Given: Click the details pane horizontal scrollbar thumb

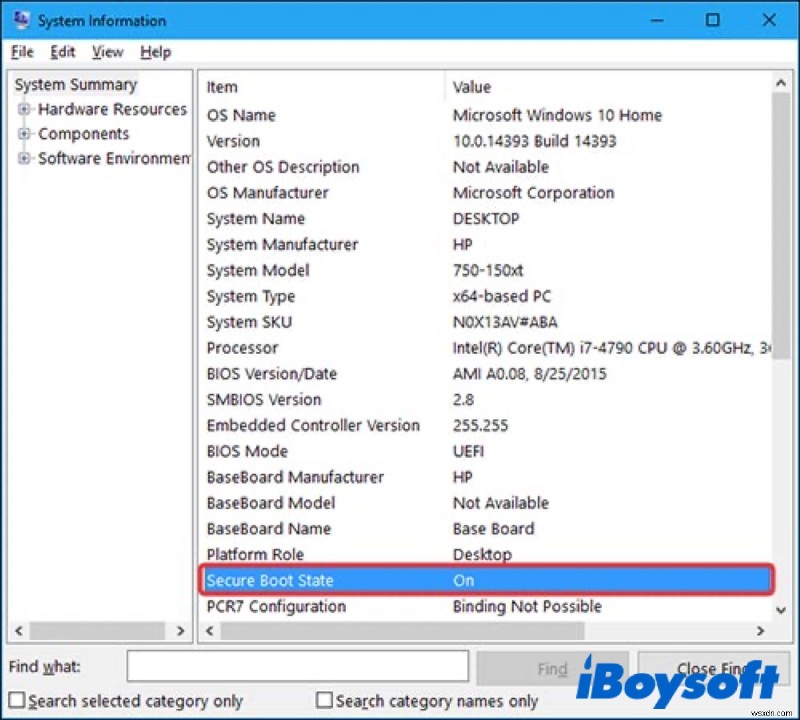Looking at the screenshot, I should pos(402,631).
